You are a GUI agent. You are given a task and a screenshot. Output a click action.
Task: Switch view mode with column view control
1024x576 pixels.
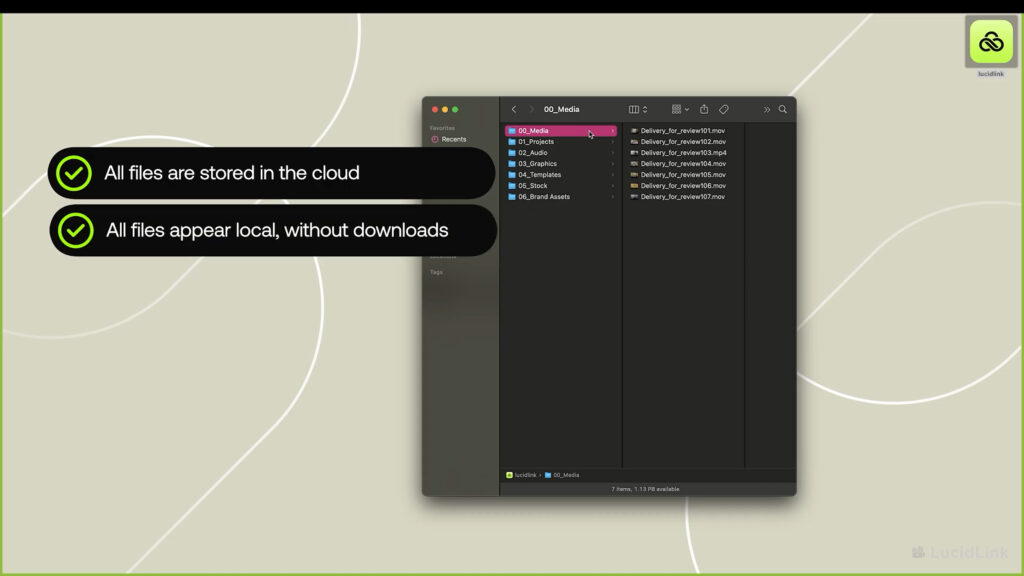[x=637, y=109]
